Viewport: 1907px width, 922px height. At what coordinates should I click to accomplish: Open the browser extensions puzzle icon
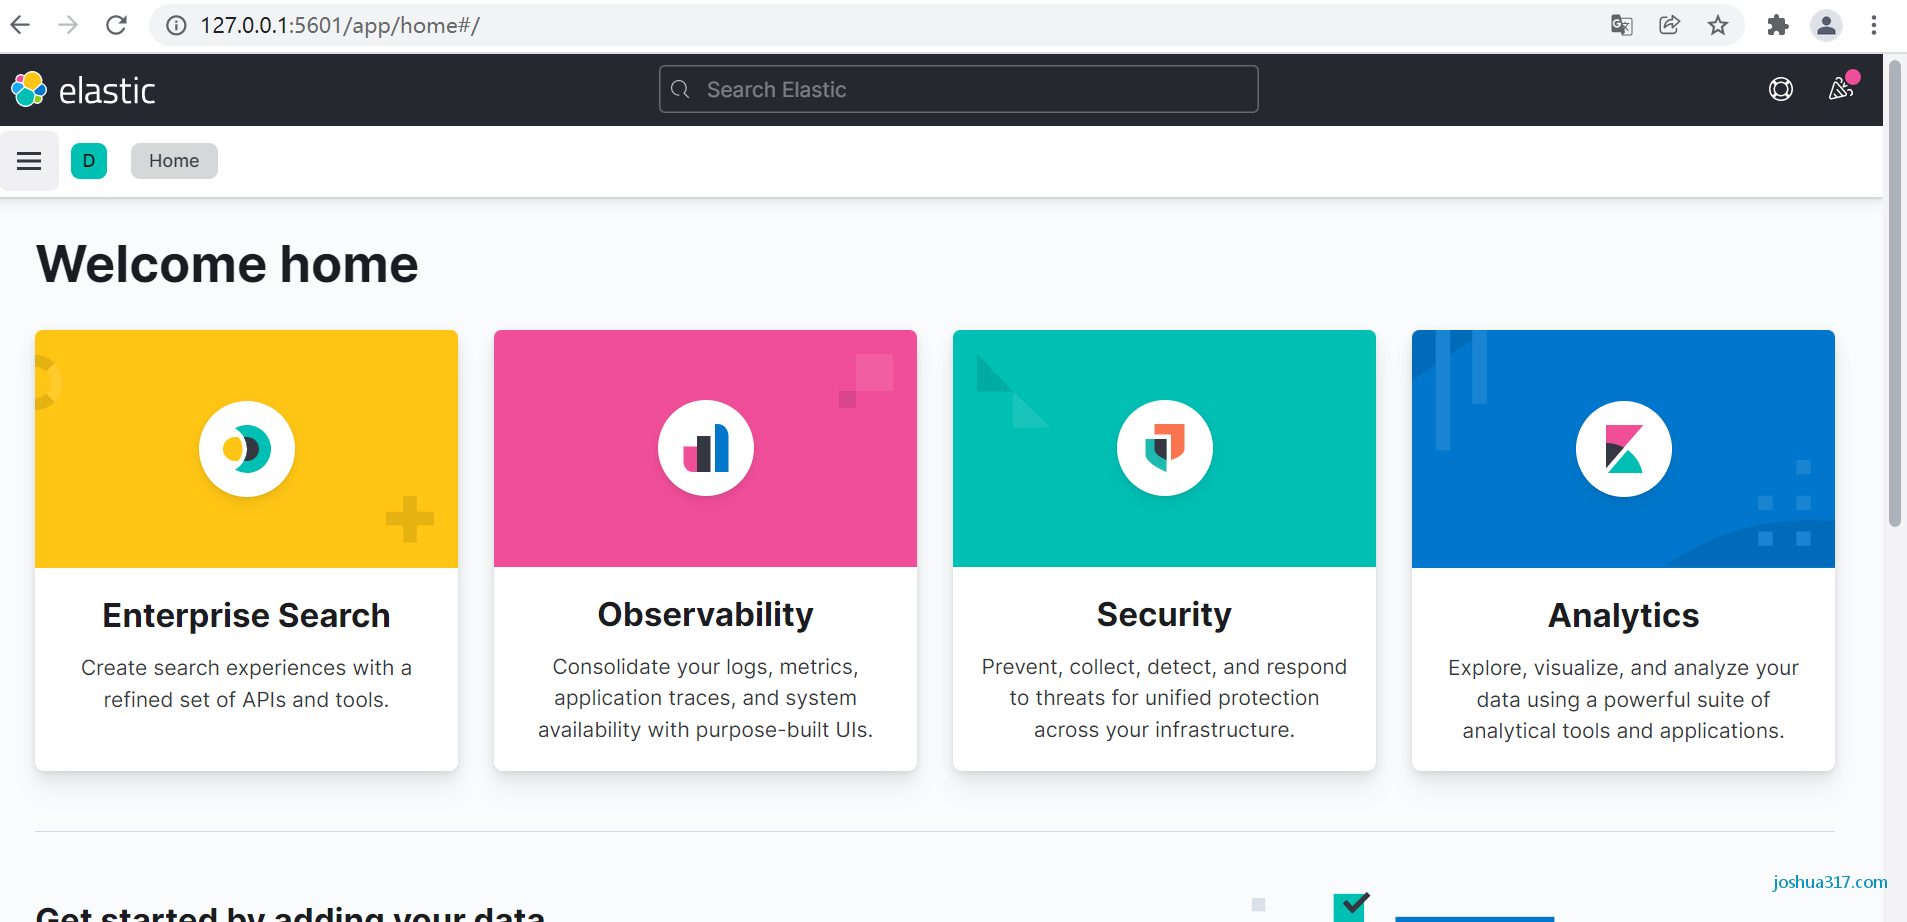[x=1778, y=25]
